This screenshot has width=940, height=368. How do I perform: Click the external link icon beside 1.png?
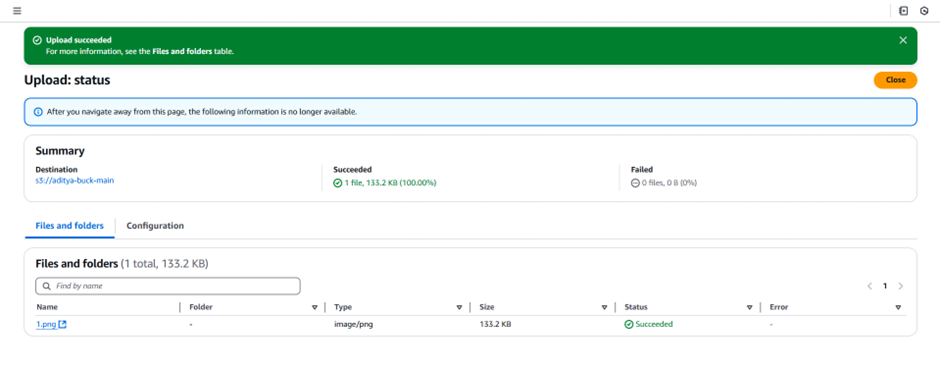click(x=62, y=324)
